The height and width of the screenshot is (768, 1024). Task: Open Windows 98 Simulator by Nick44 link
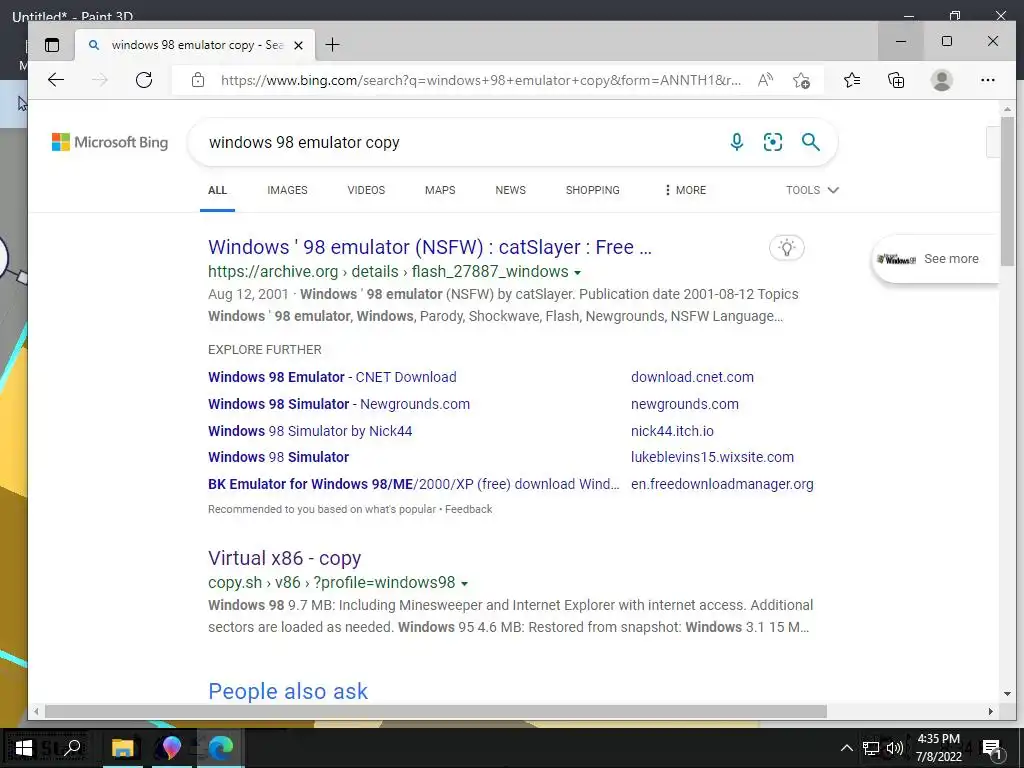(310, 431)
